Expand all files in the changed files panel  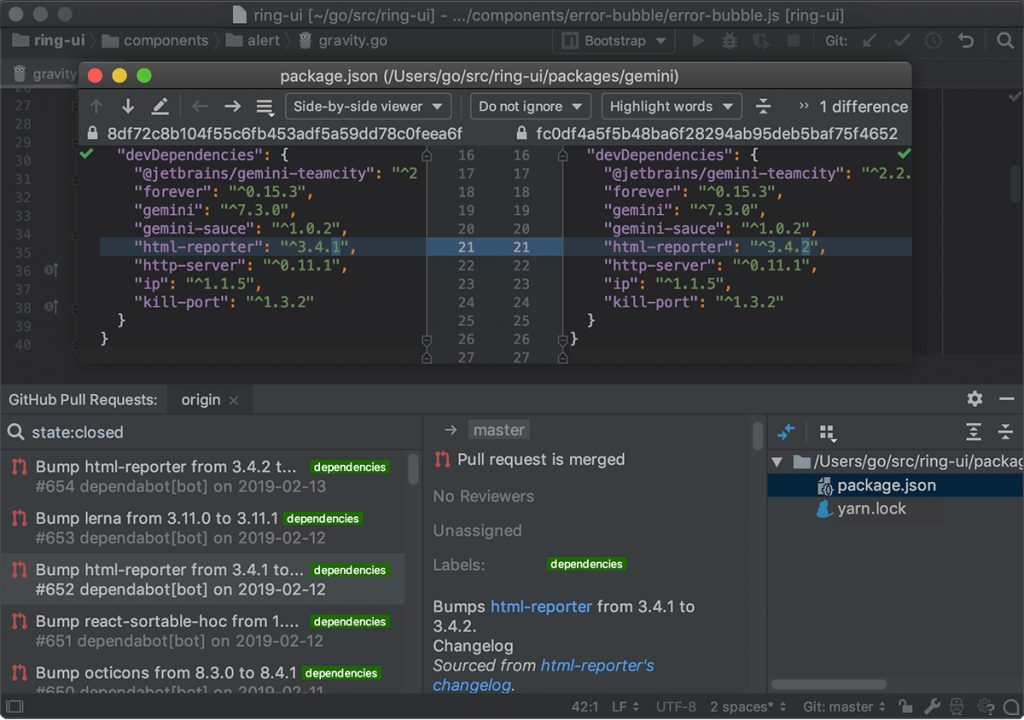click(974, 432)
